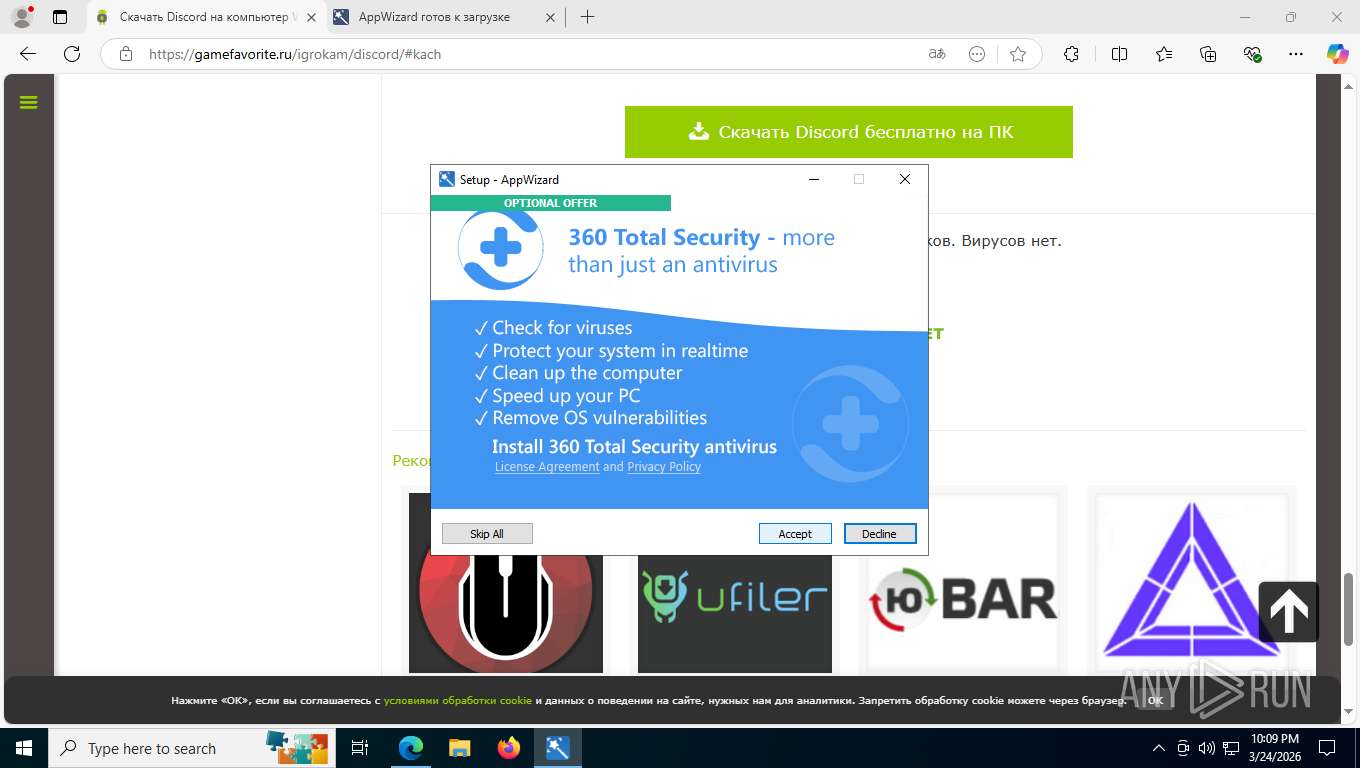
Task: Close the Скачать Discord tab
Action: [x=311, y=17]
